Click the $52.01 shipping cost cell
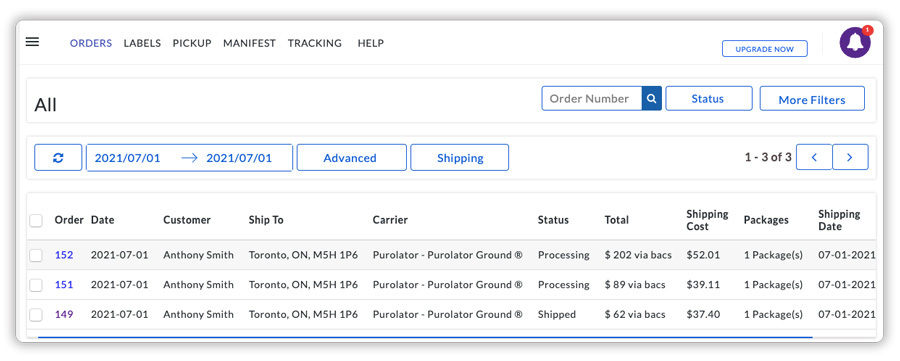900x361 pixels. pos(703,255)
